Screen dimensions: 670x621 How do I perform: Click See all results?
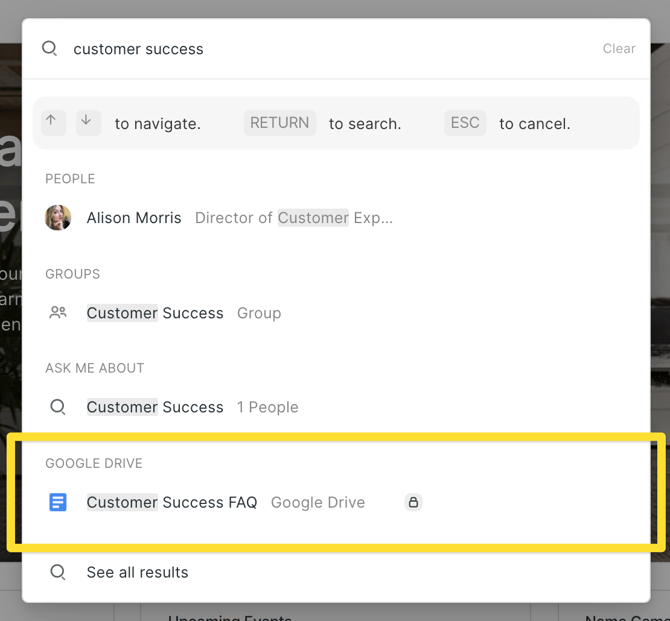(x=137, y=572)
